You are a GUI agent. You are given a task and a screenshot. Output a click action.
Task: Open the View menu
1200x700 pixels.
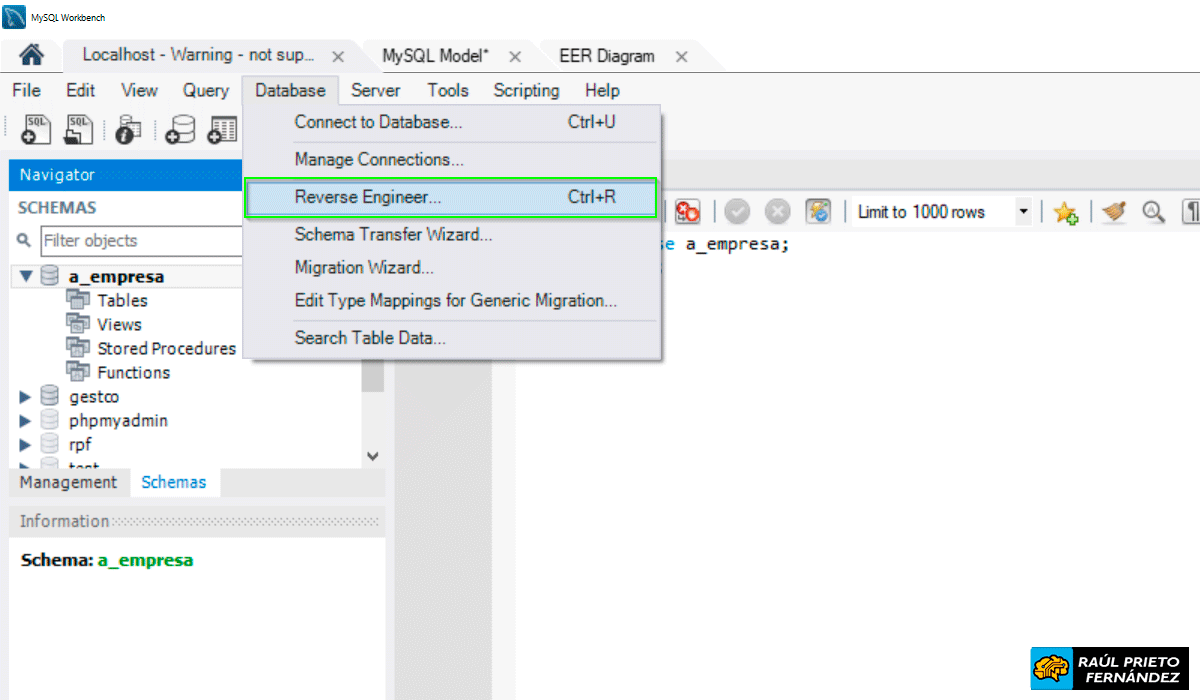(139, 90)
